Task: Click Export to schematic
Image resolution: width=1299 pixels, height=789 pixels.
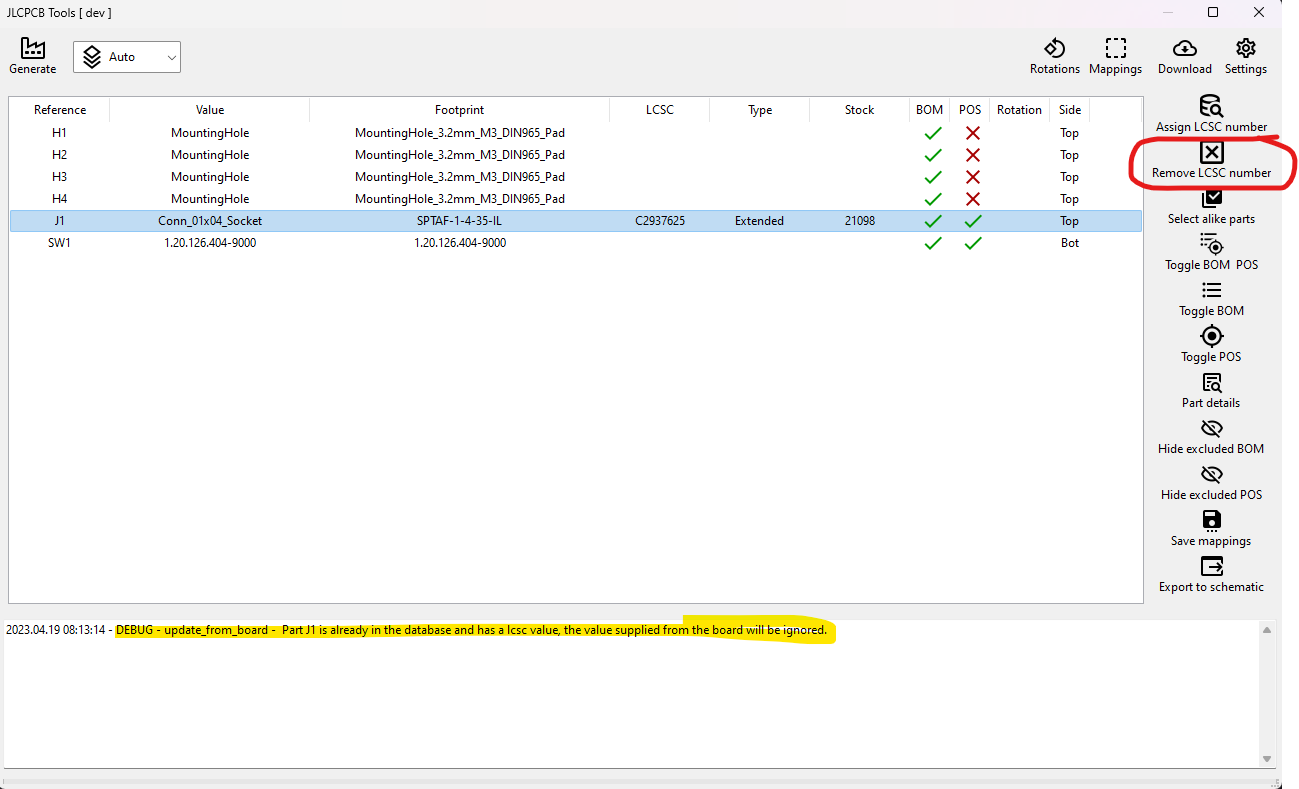Action: (1211, 574)
